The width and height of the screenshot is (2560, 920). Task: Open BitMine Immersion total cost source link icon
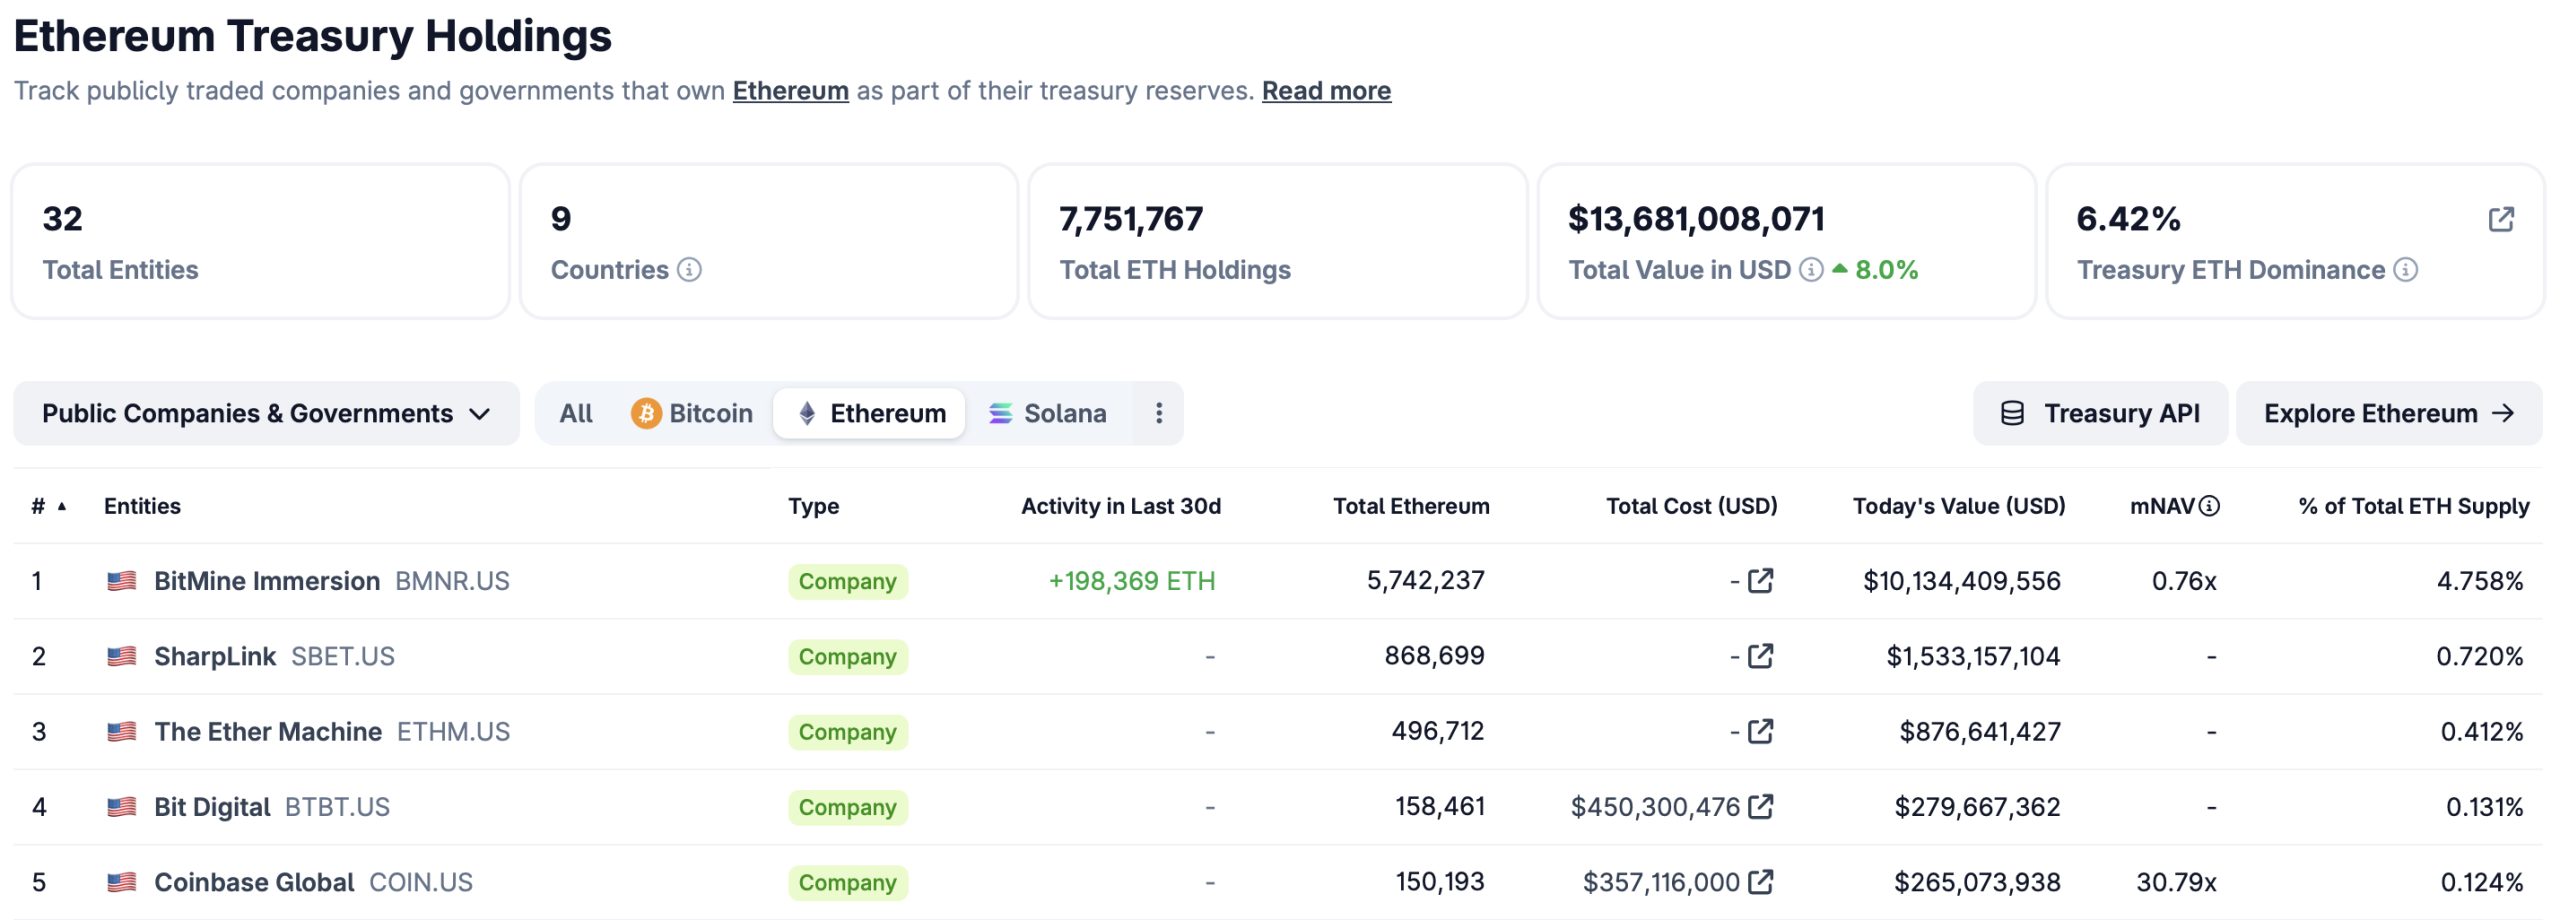point(1761,581)
